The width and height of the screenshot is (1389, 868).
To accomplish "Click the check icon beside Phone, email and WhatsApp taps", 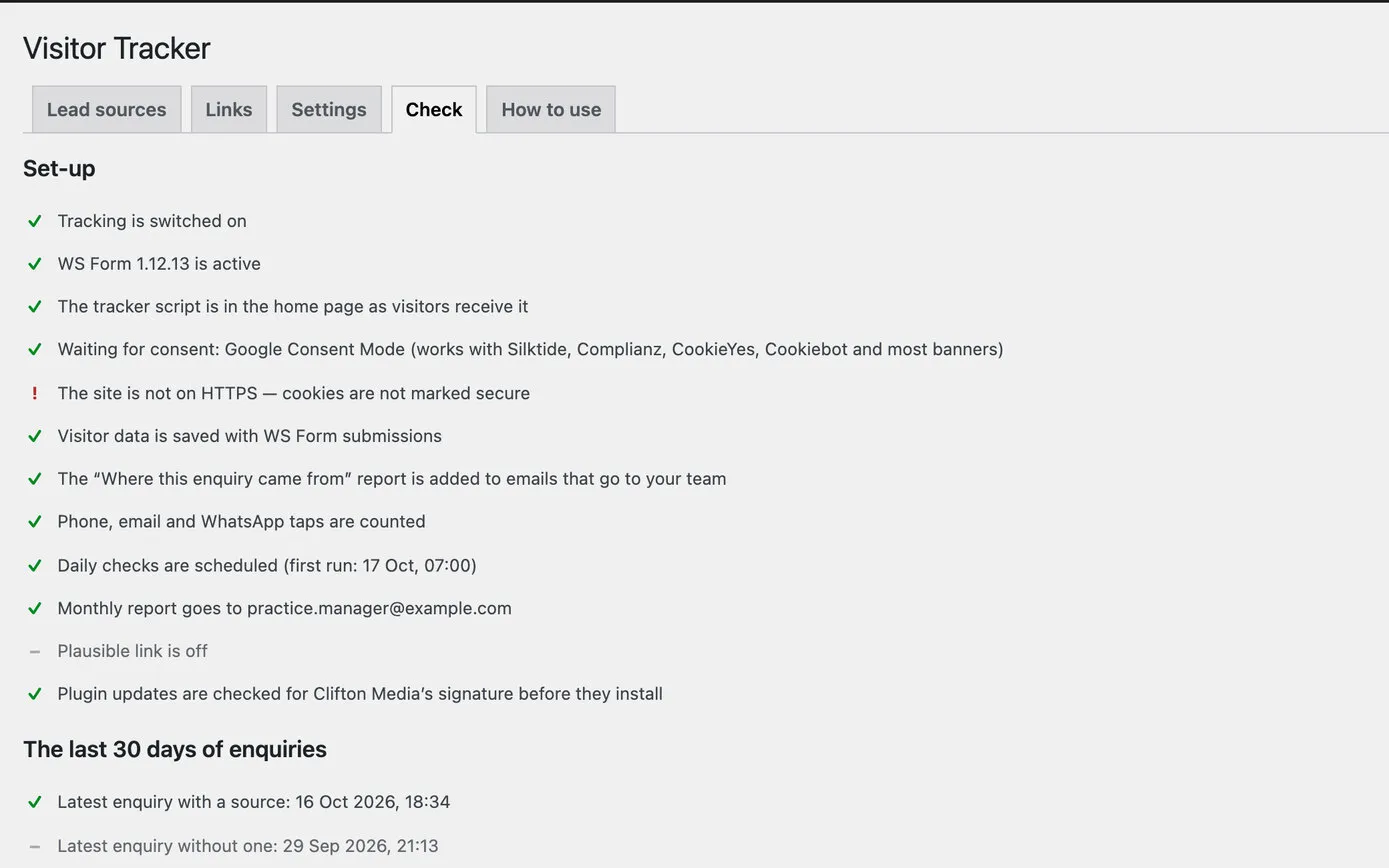I will click(x=35, y=522).
